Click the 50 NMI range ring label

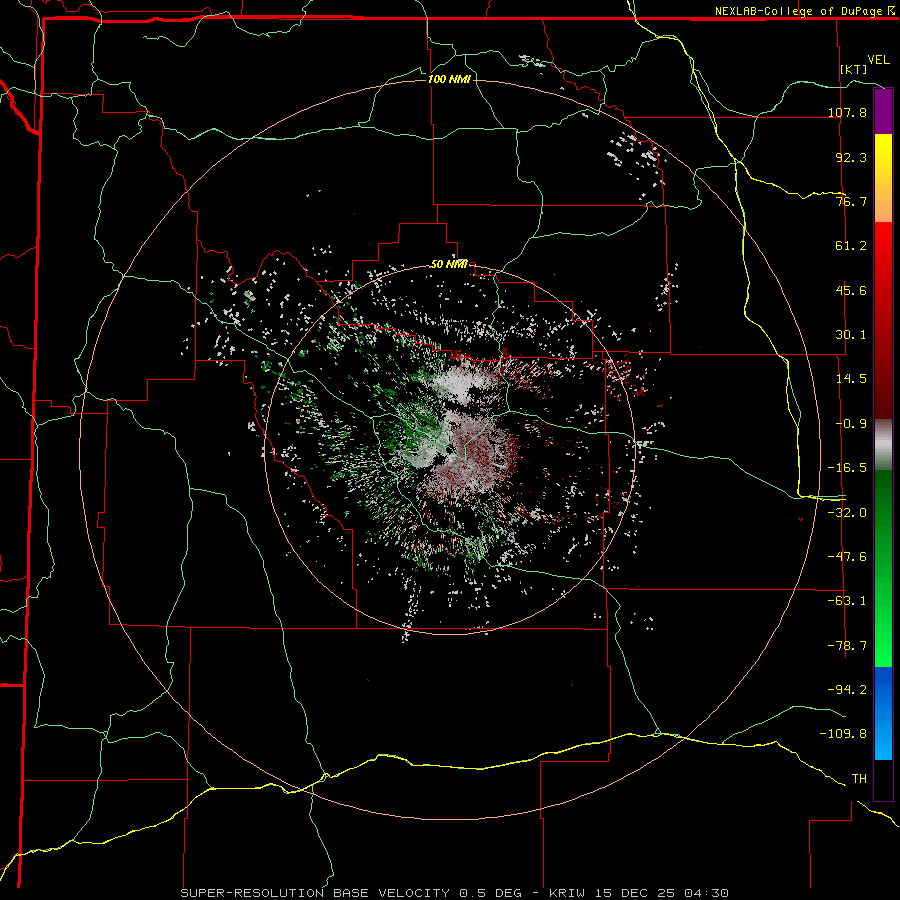[449, 264]
